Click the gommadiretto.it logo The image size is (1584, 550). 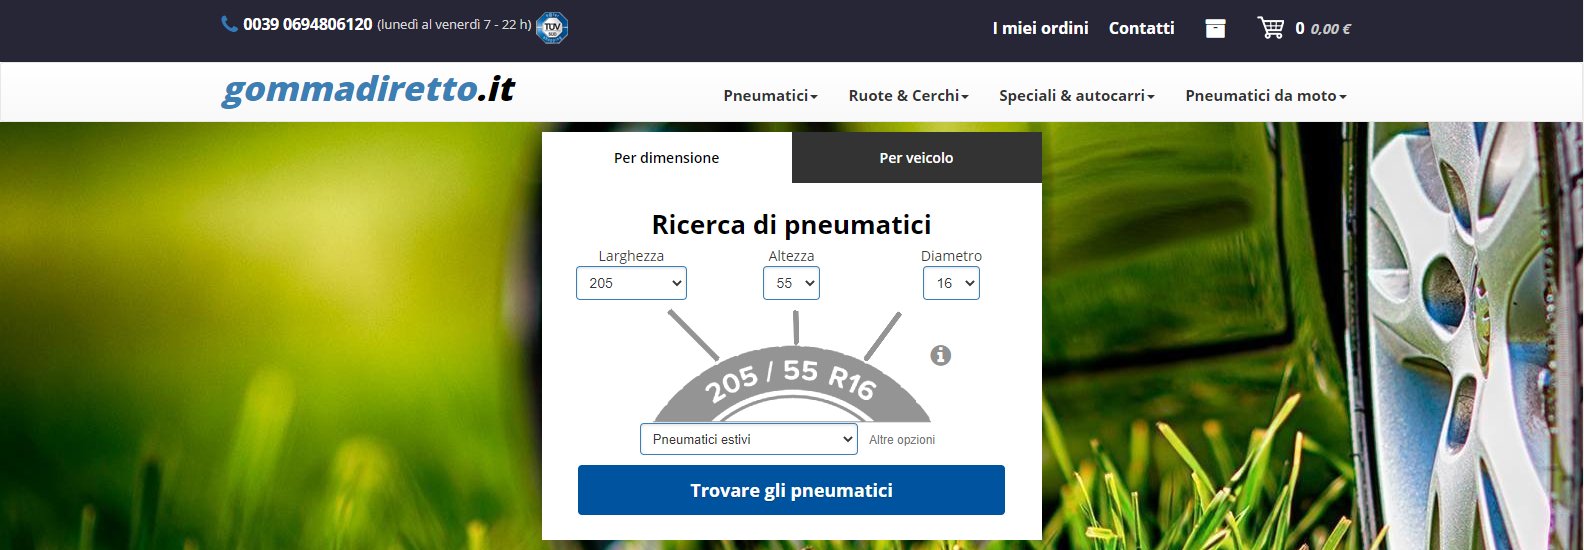pos(368,90)
